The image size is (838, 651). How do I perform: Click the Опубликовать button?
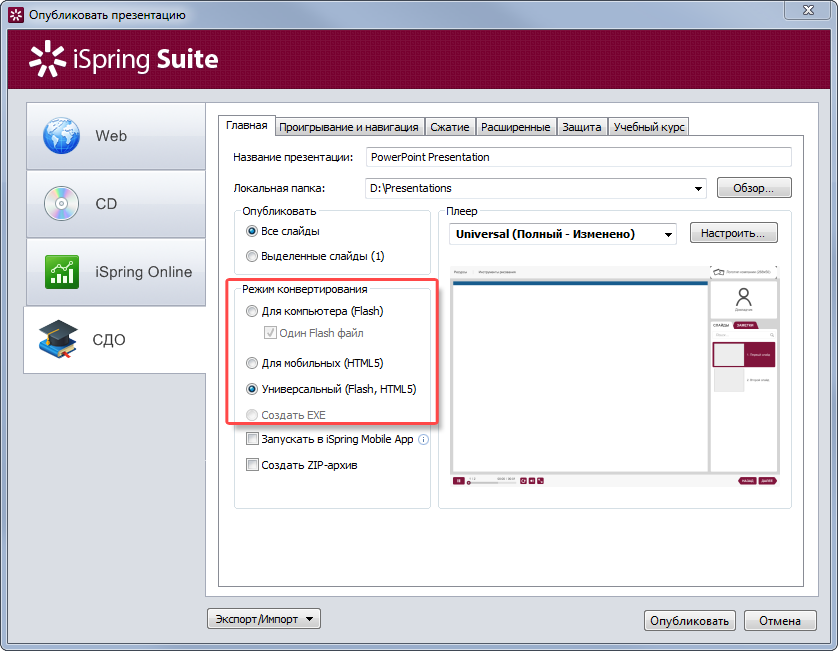click(689, 621)
